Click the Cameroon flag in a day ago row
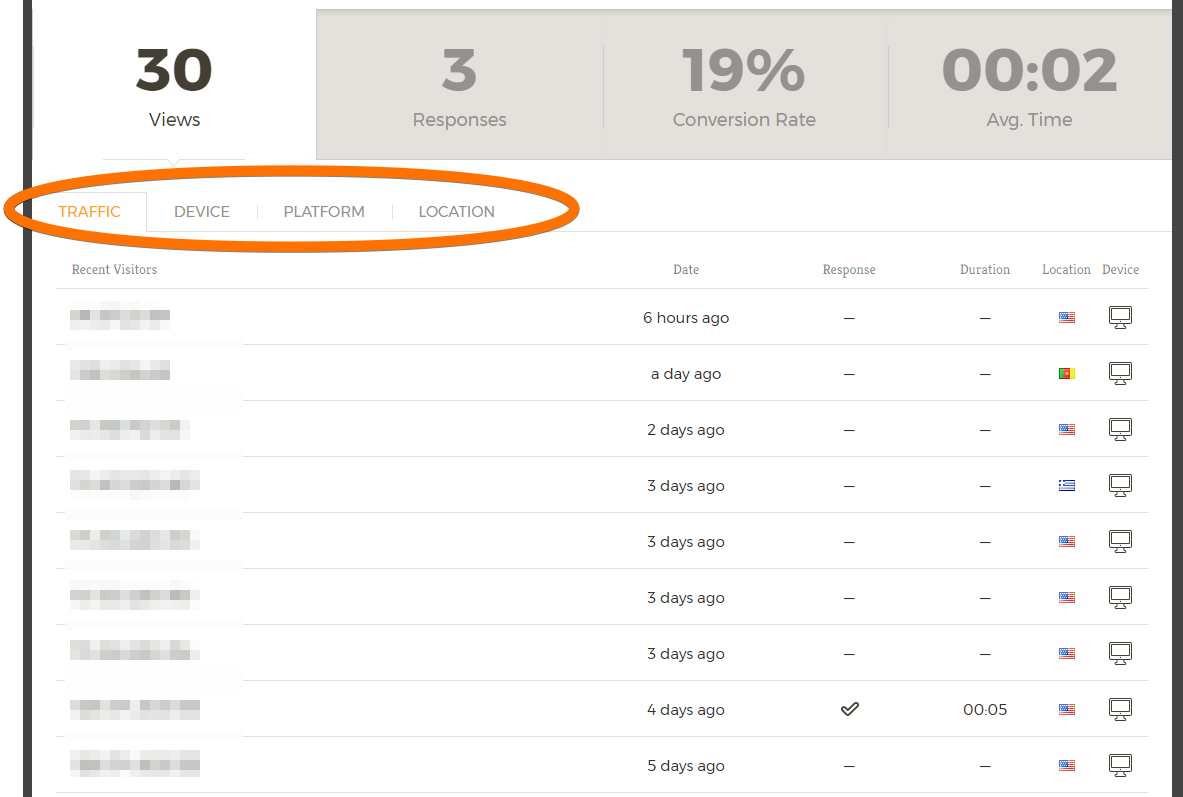This screenshot has width=1183, height=797. click(x=1067, y=374)
